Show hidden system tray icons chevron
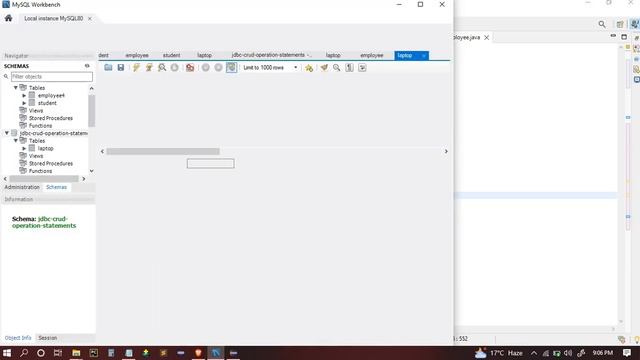The height and width of the screenshot is (360, 640). 534,353
